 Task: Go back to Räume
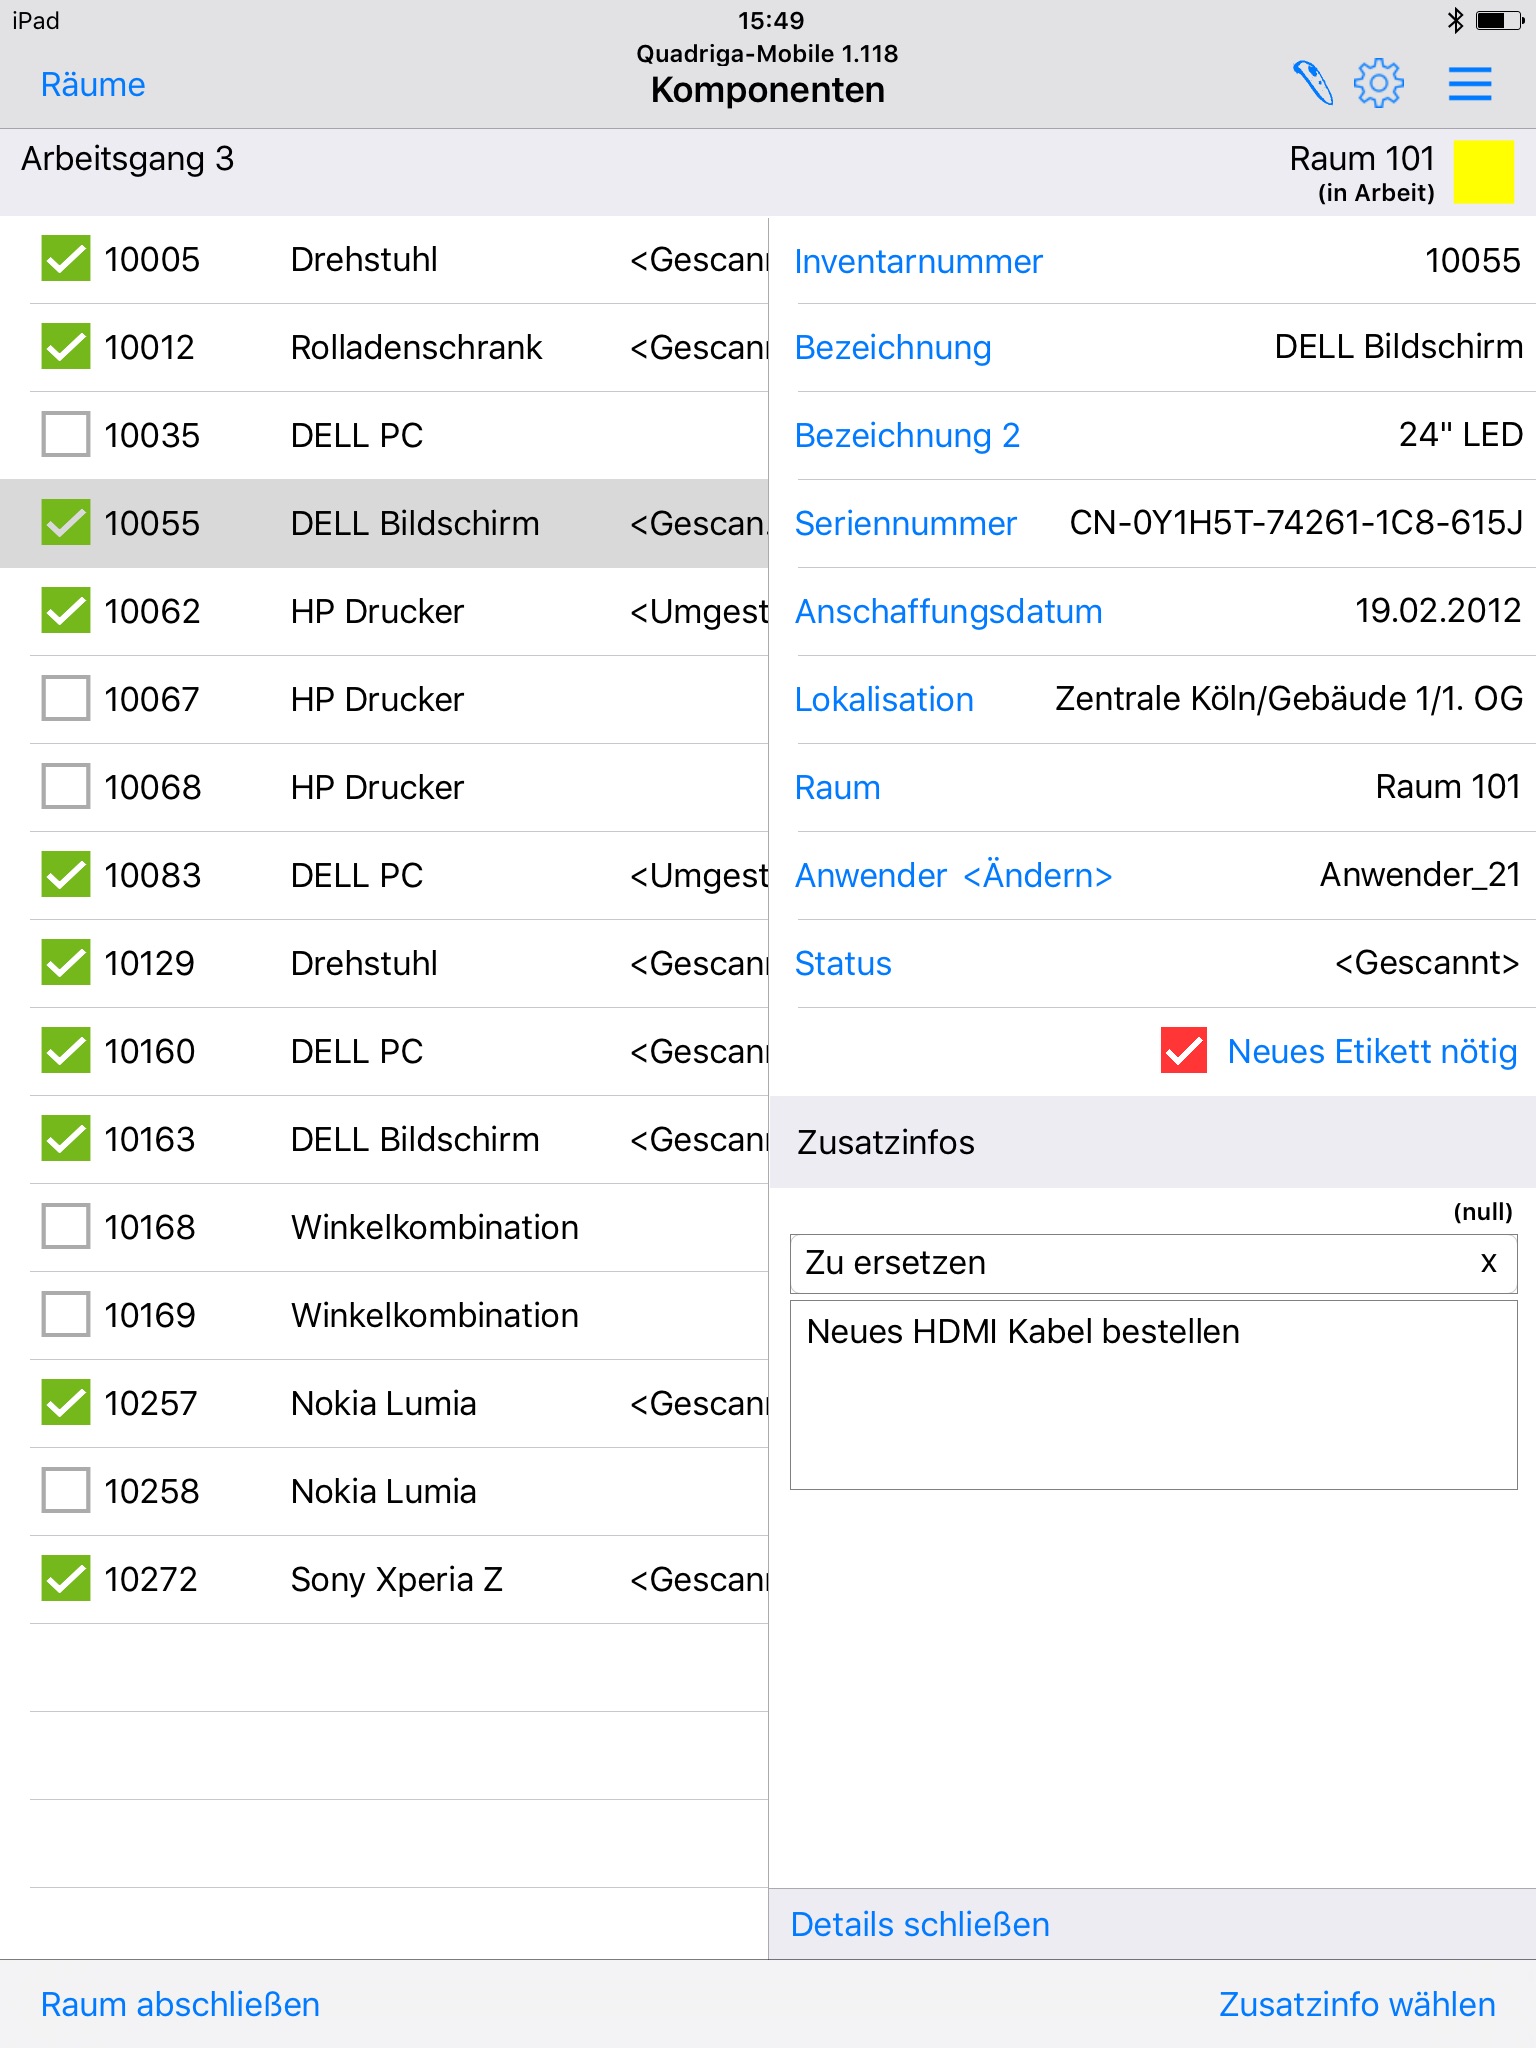point(93,85)
